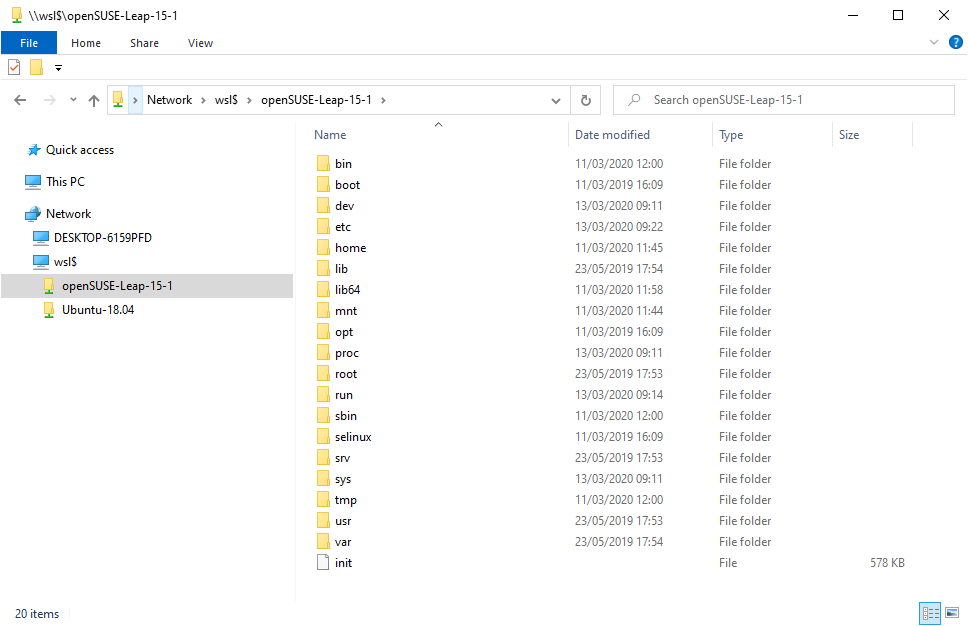Go up one folder level
Viewport: 968px width, 626px height.
click(94, 99)
